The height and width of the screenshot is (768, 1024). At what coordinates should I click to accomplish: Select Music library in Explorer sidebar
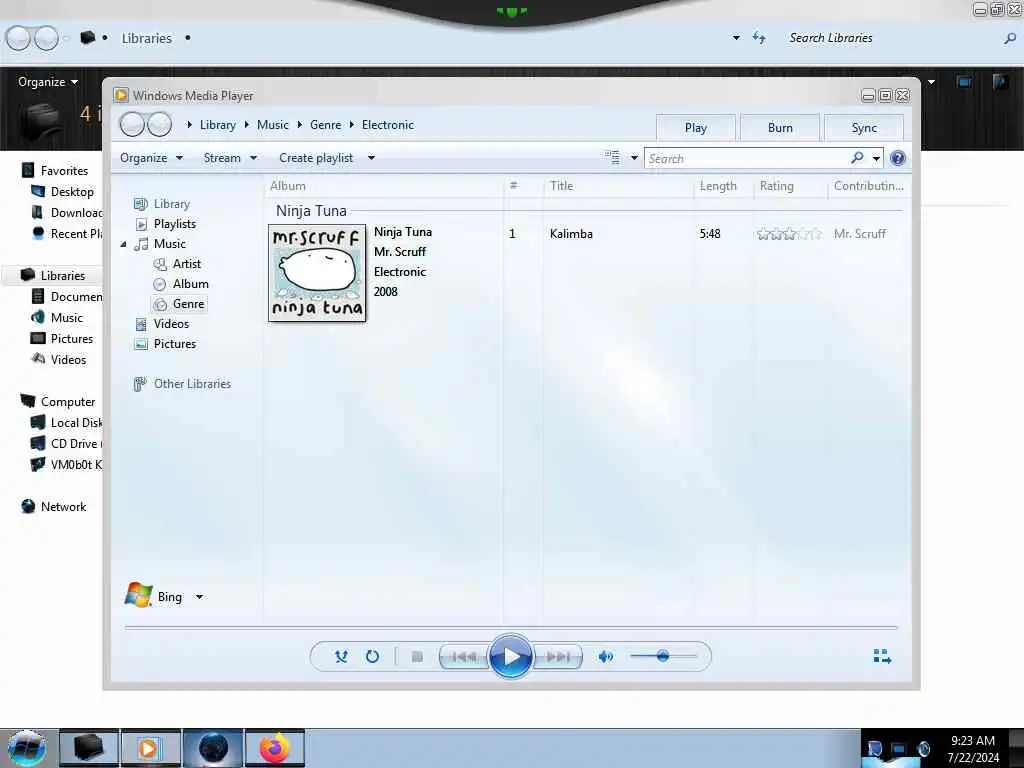[57, 318]
